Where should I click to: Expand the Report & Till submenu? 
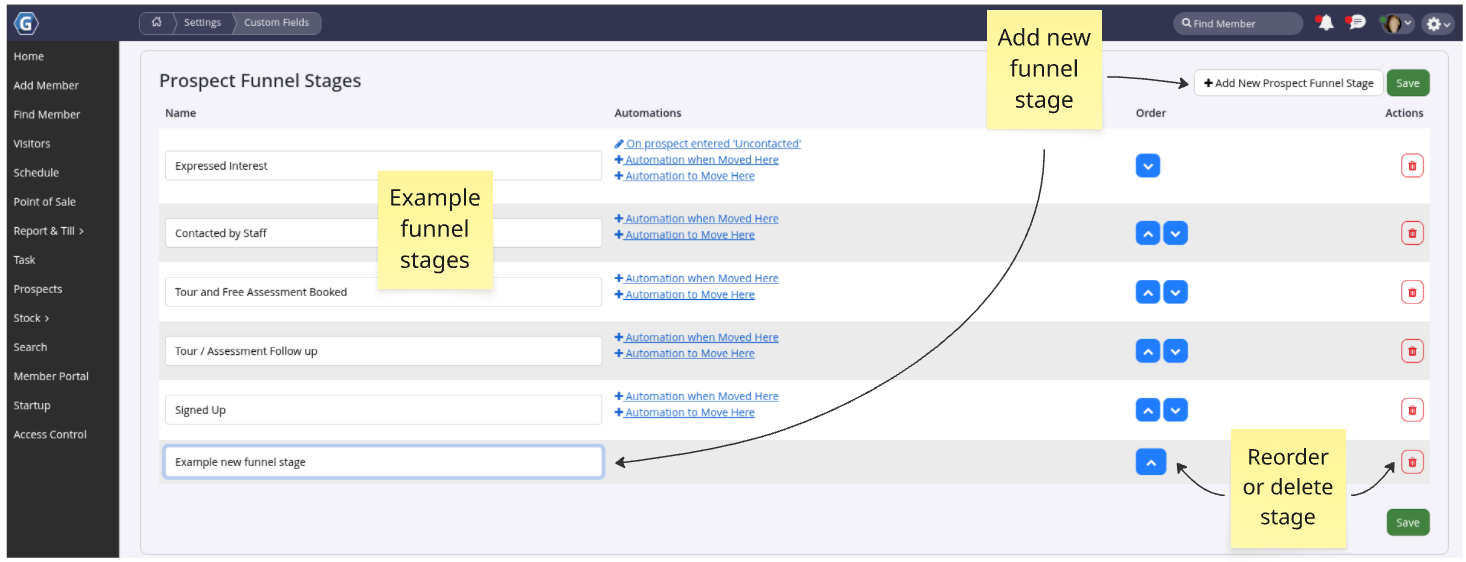tap(49, 231)
